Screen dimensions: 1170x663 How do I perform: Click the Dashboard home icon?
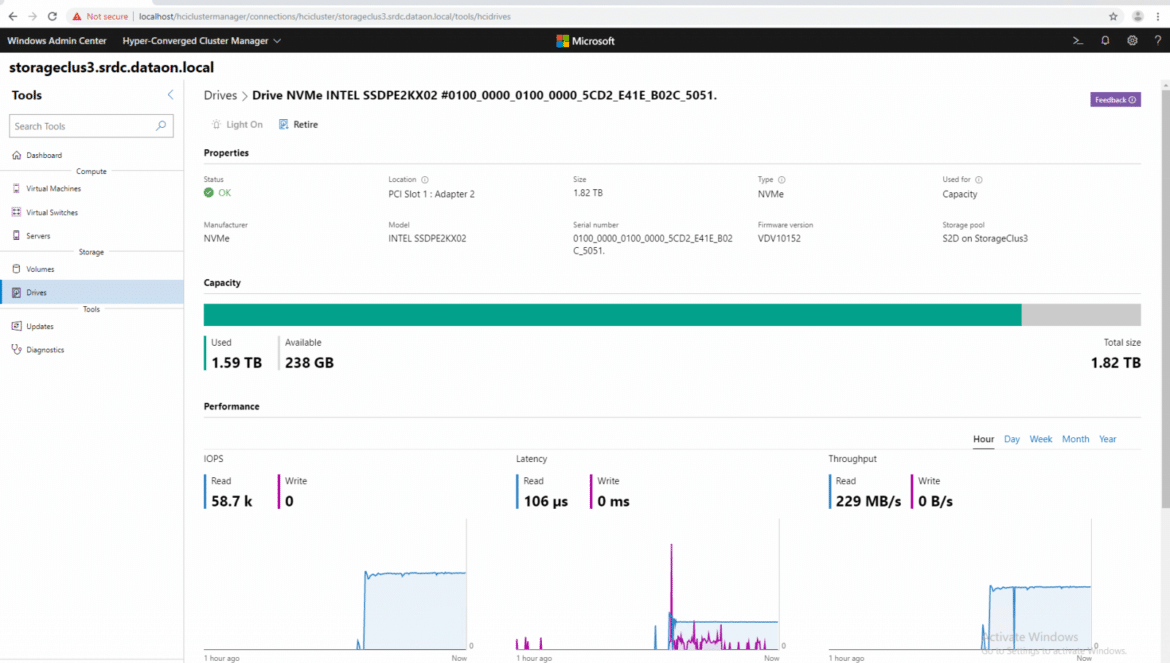(x=16, y=155)
